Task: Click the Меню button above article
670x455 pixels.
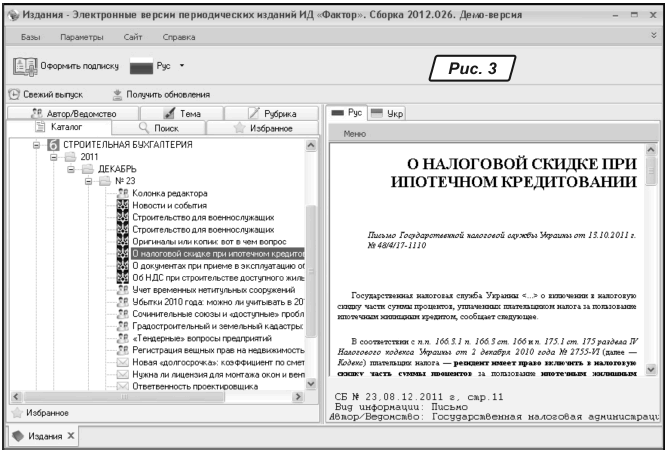Action: point(355,133)
